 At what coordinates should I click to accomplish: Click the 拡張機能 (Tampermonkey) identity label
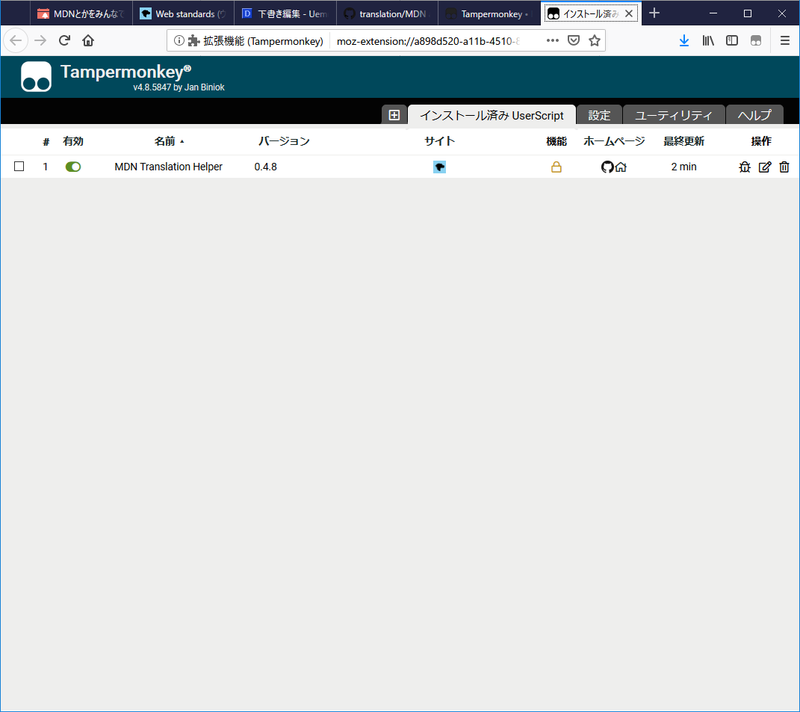263,41
